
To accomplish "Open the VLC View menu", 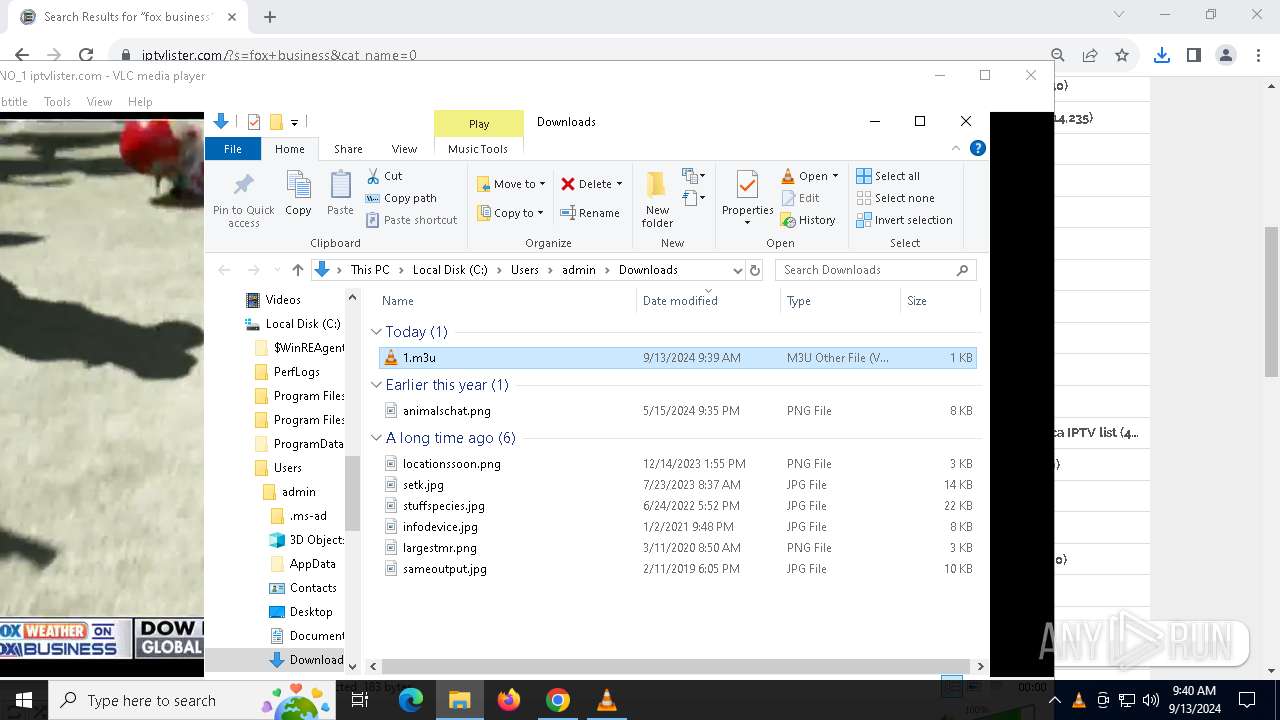I will pyautogui.click(x=99, y=102).
